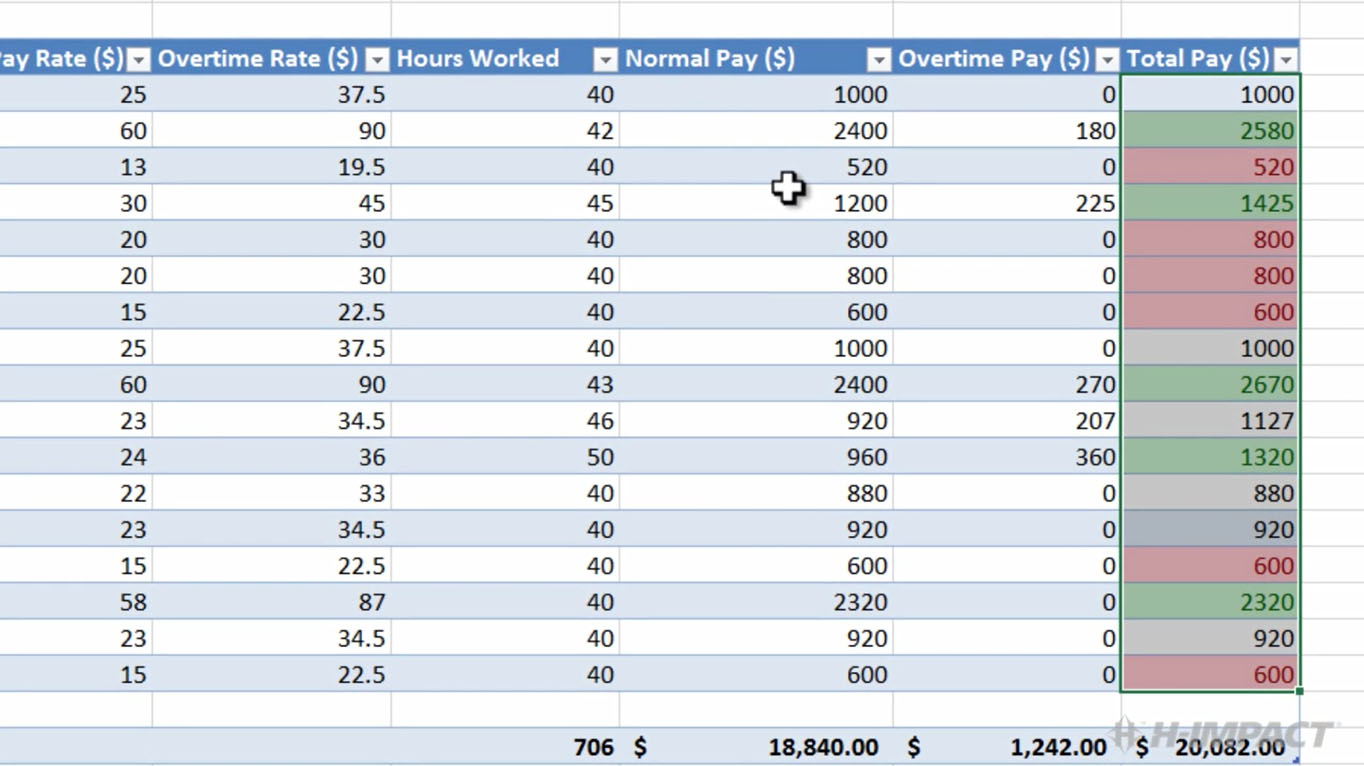Click the Pay Rate cell 13
The height and width of the screenshot is (766, 1364).
(x=76, y=167)
